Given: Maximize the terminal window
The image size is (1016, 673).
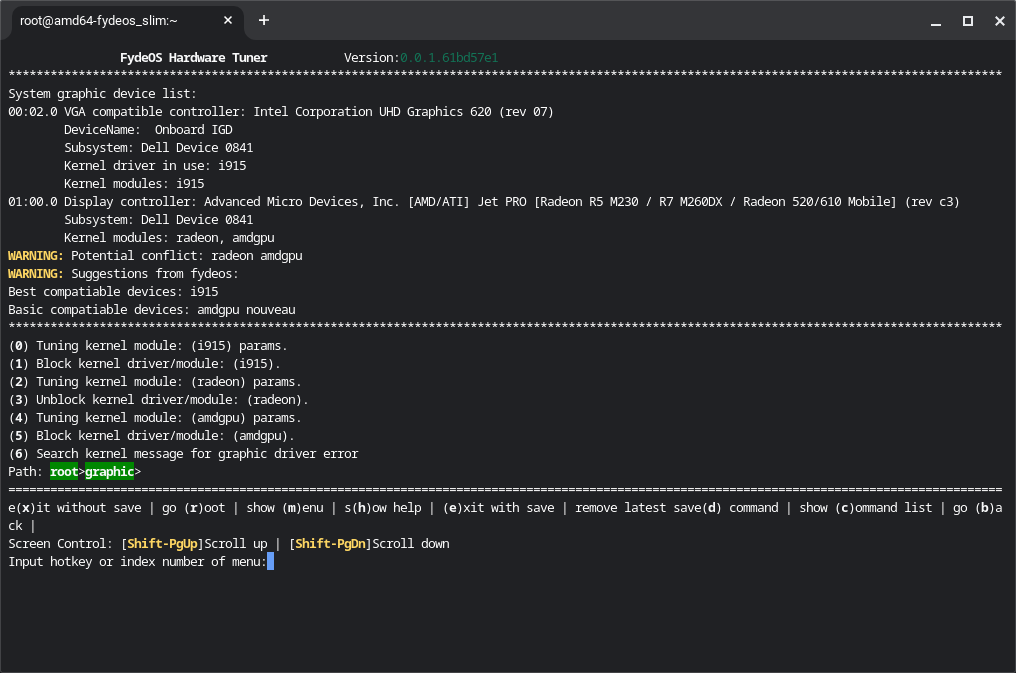Looking at the screenshot, I should [968, 21].
